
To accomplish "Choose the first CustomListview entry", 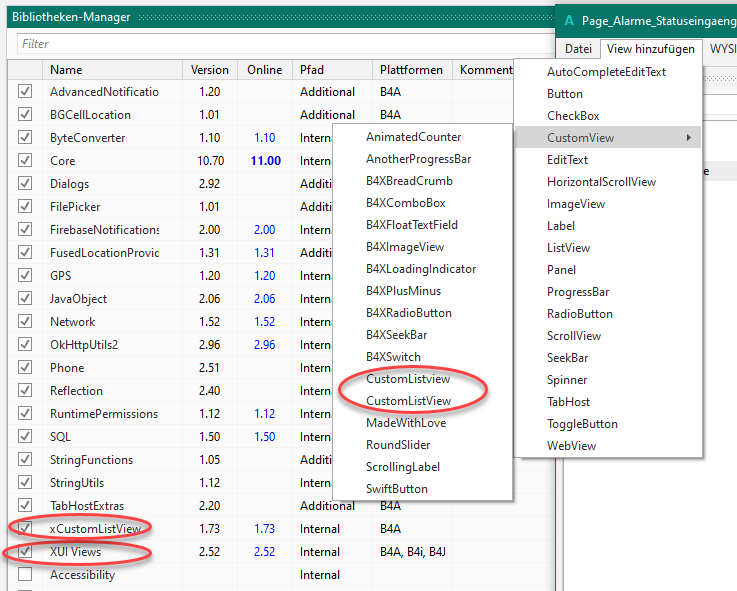I will (x=407, y=379).
